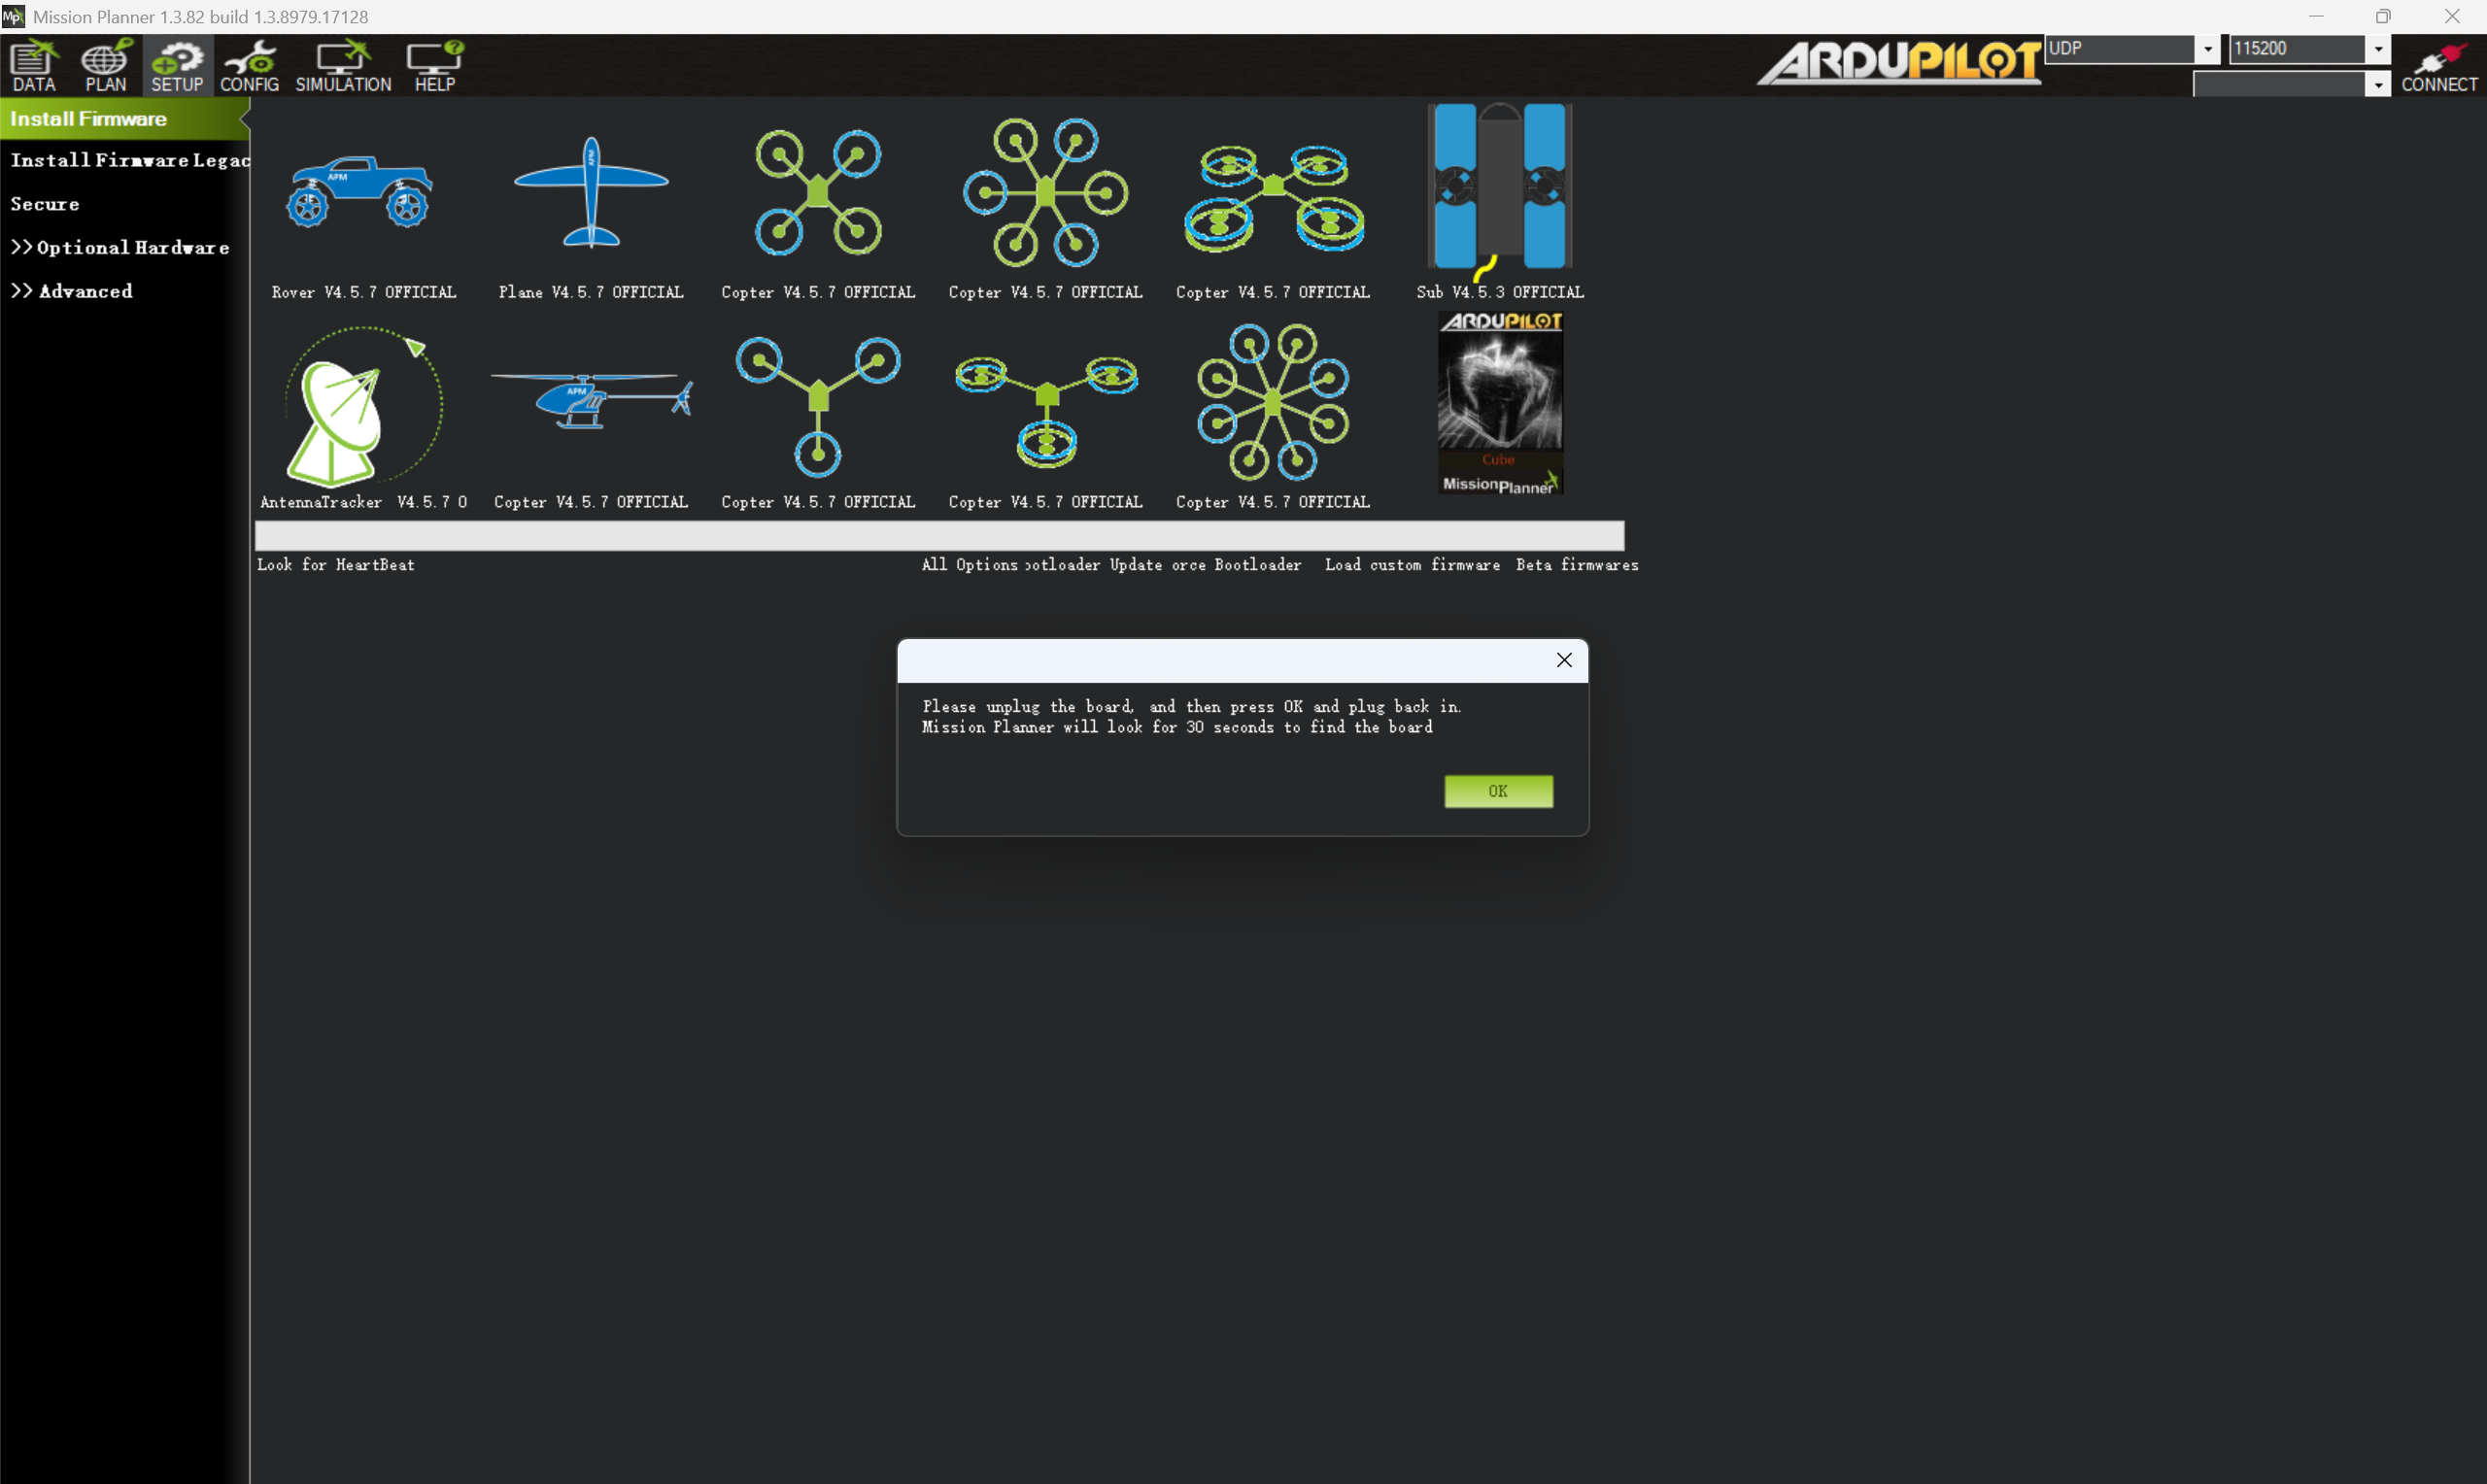Viewport: 2487px width, 1484px height.
Task: Choose the octocopter firmware icon
Action: 1272,402
